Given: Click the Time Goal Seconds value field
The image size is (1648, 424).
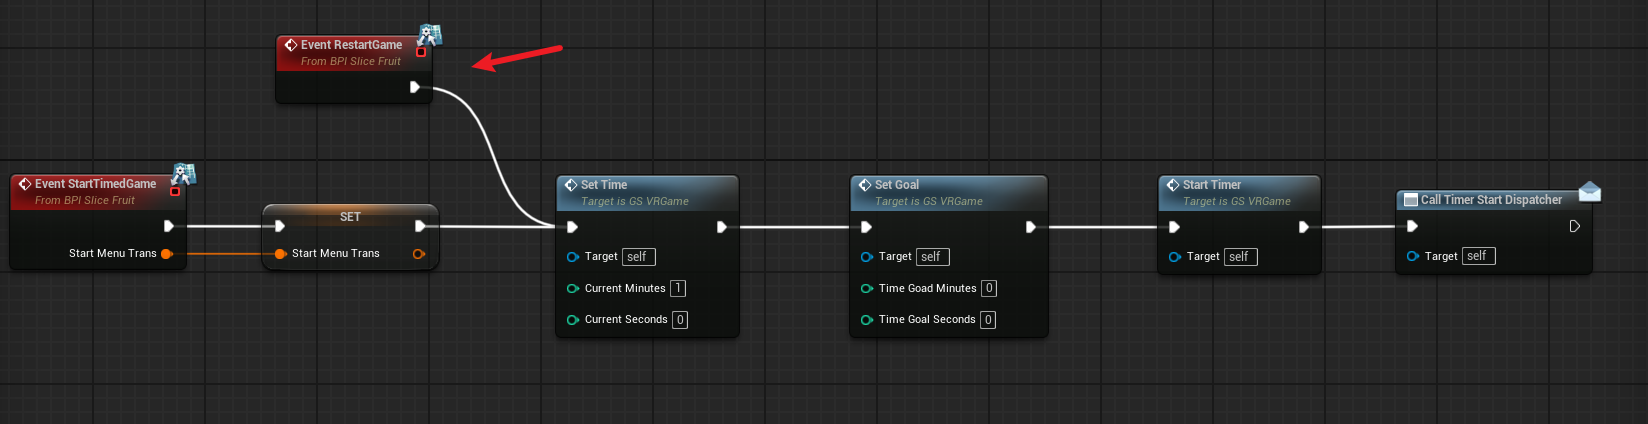Looking at the screenshot, I should 987,320.
